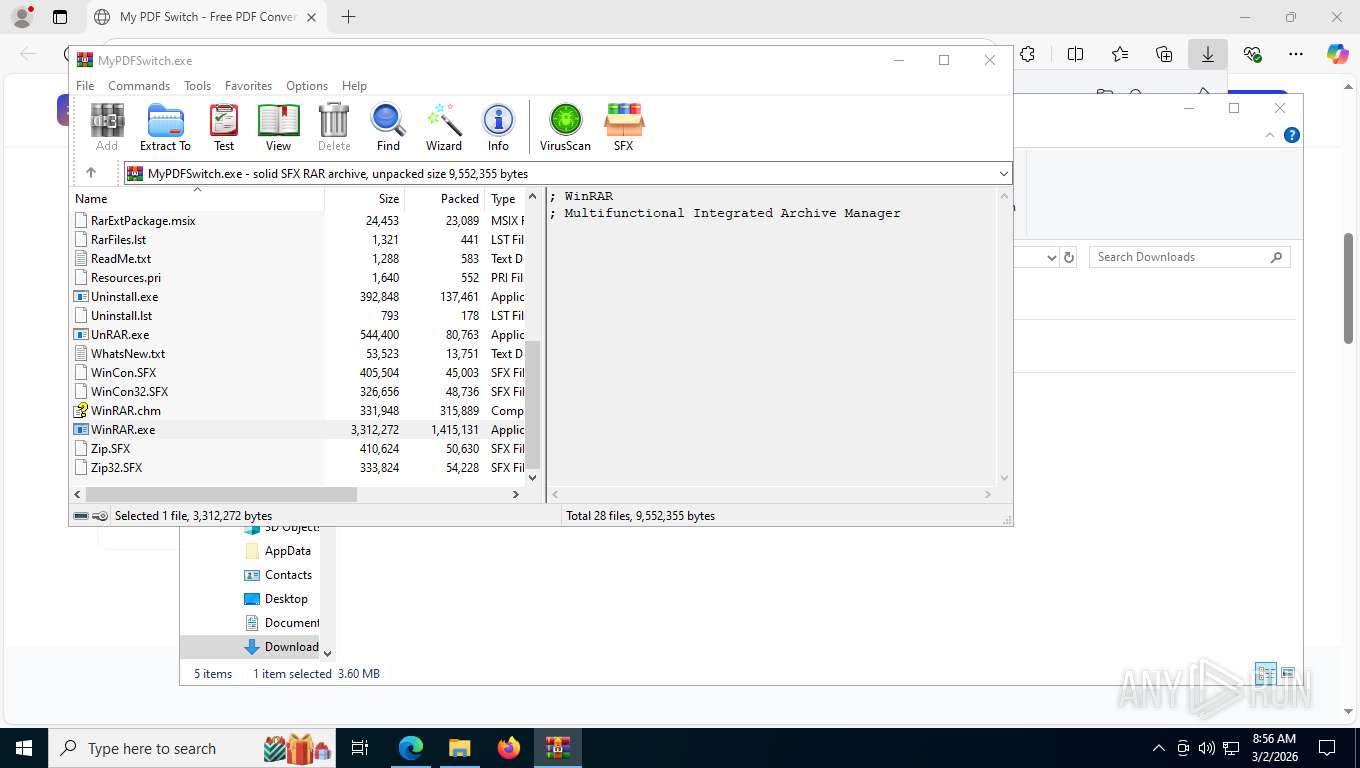Click the Test archive toolbar icon

(224, 127)
